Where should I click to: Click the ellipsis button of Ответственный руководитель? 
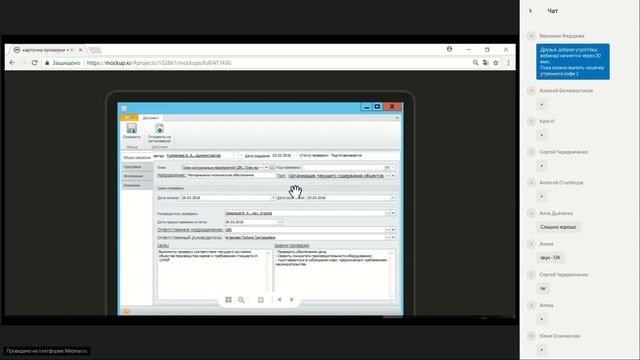tap(388, 238)
